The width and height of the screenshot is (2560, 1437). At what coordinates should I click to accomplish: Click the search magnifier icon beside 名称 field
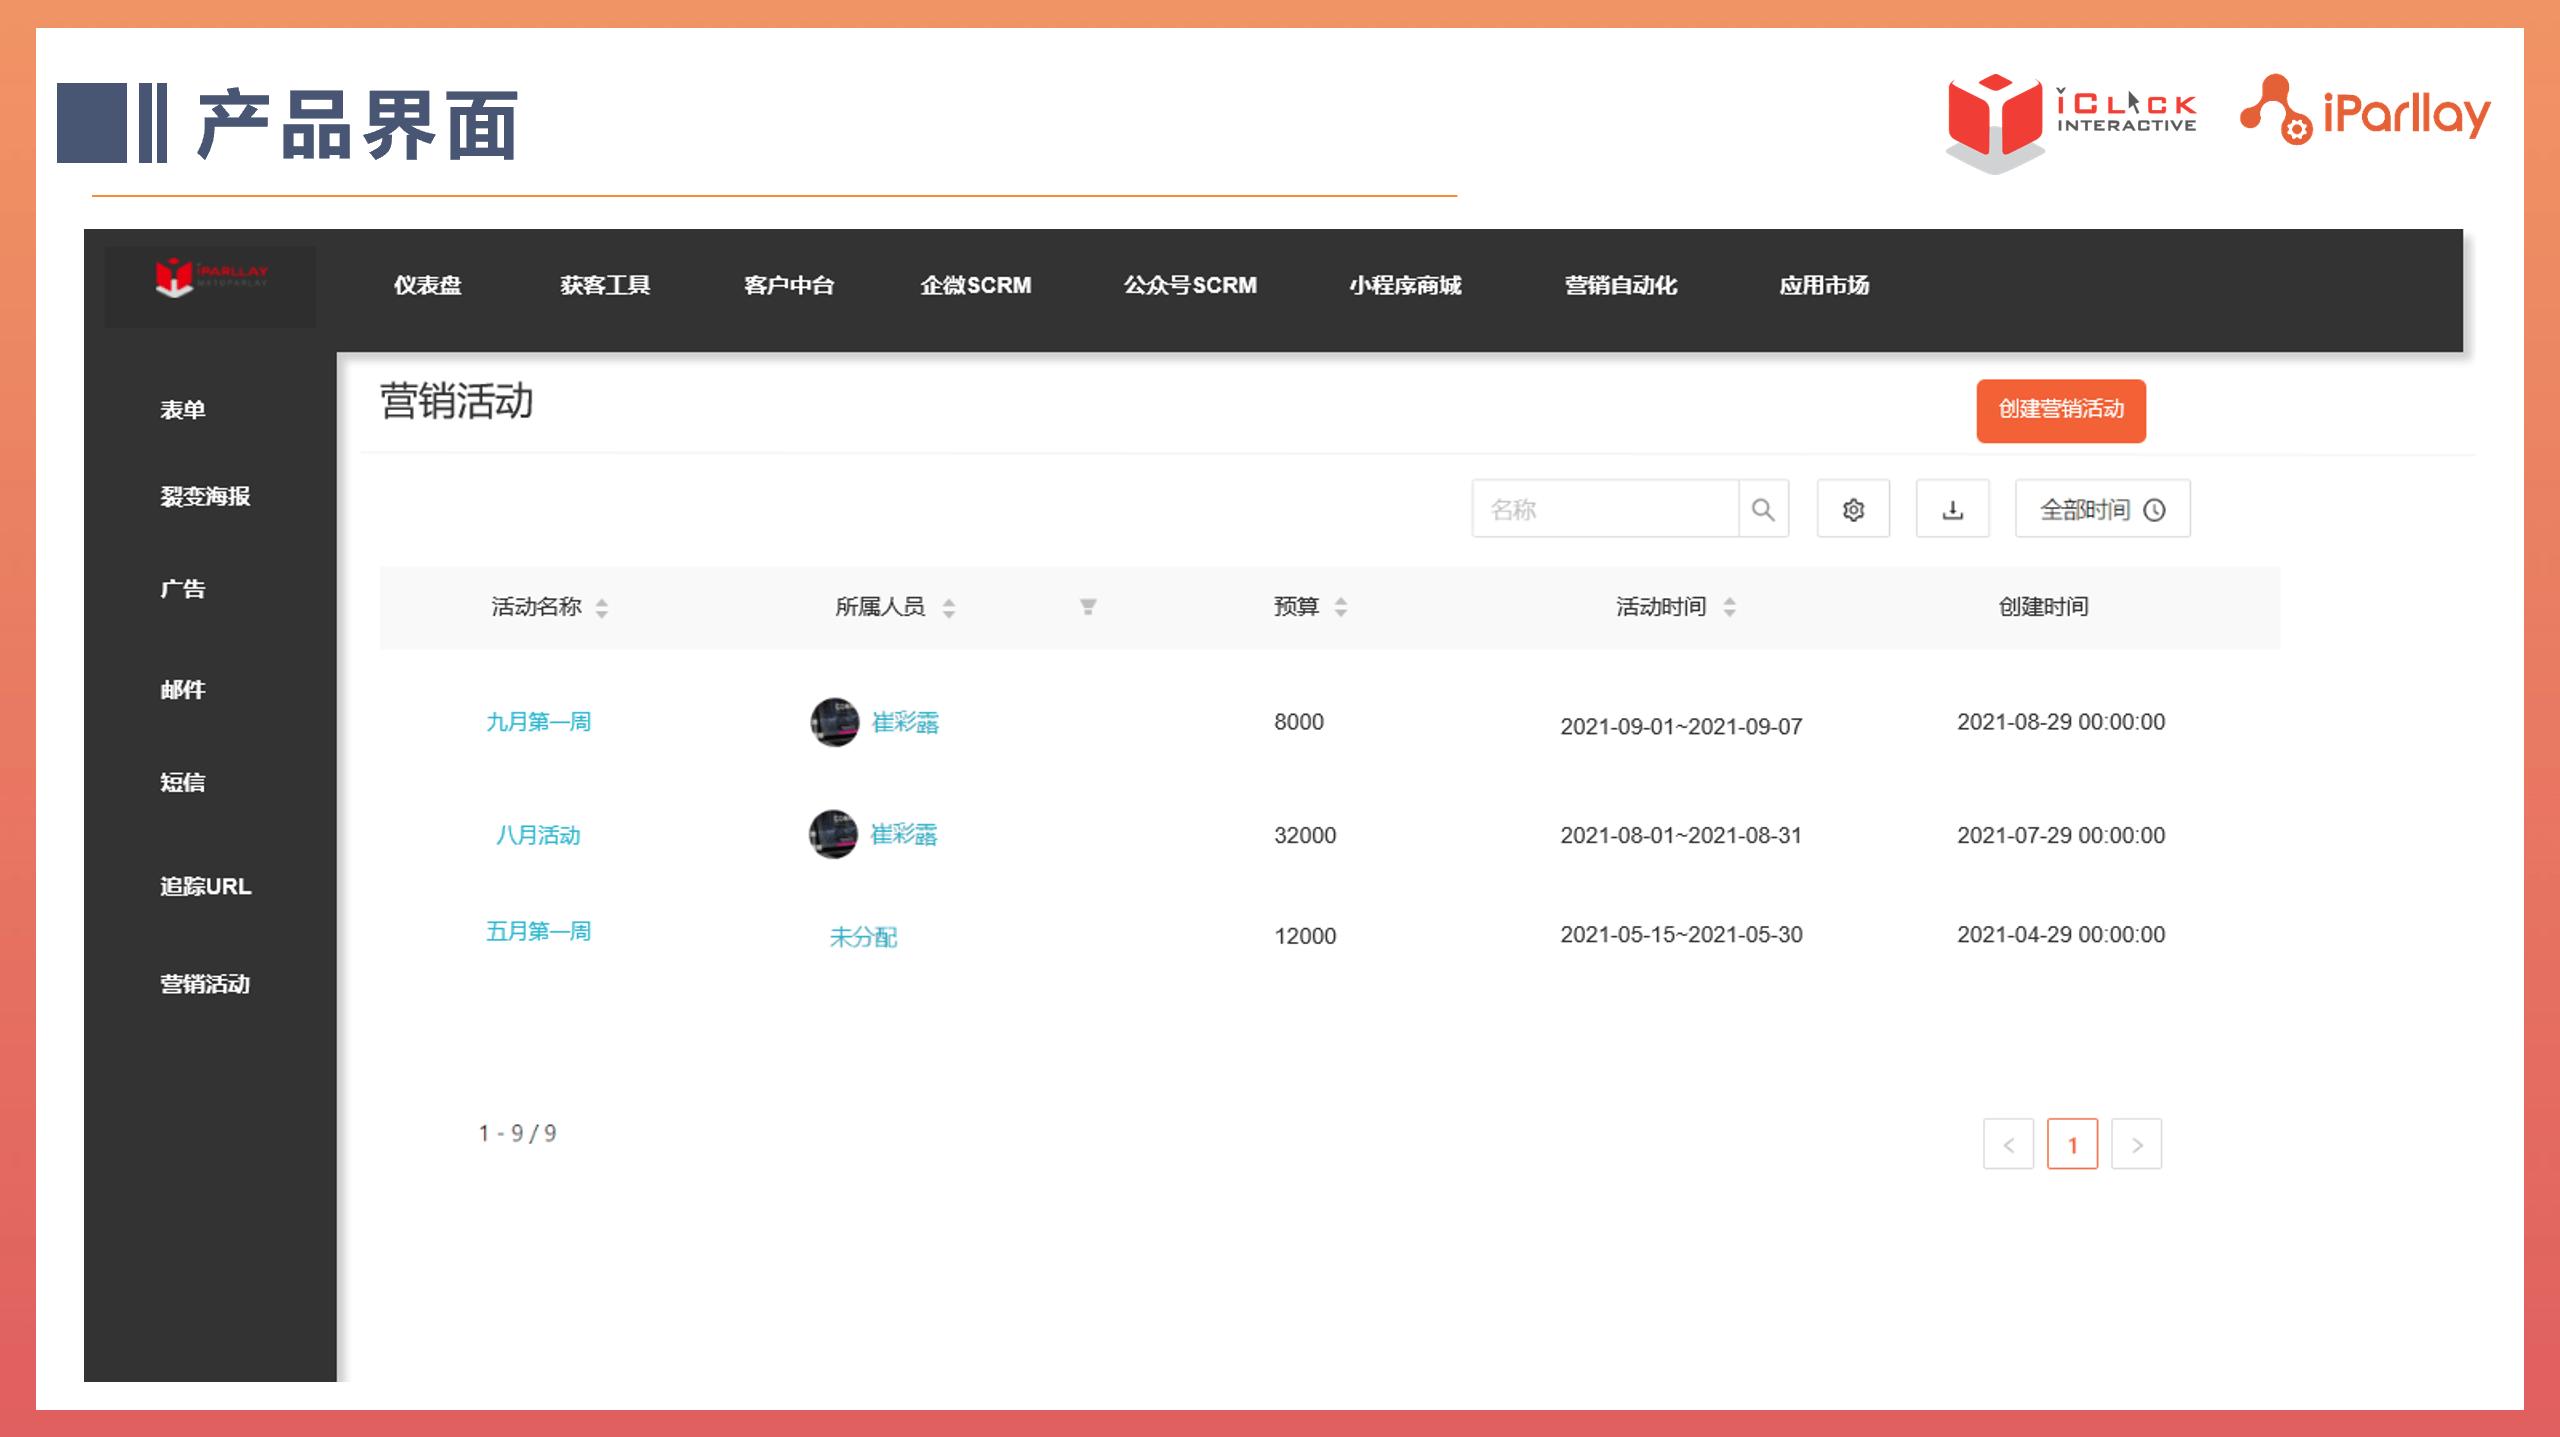1761,509
